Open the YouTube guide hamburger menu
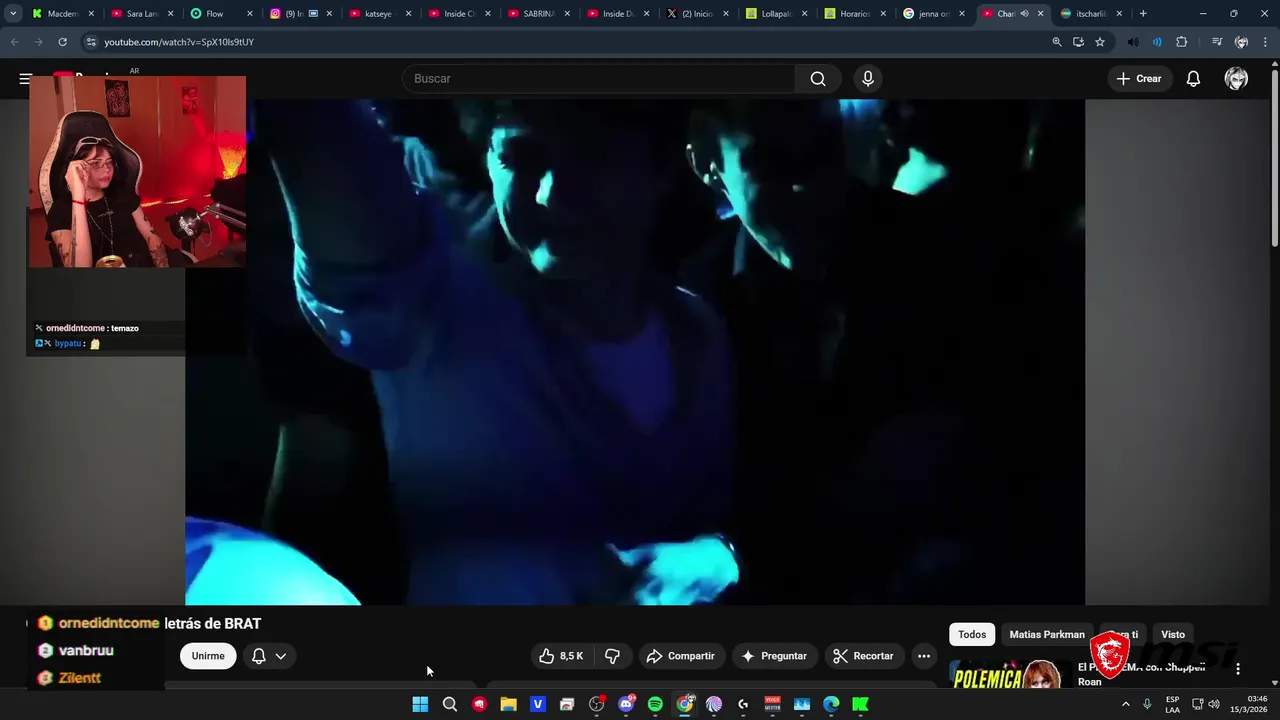This screenshot has height=720, width=1280. click(x=25, y=78)
